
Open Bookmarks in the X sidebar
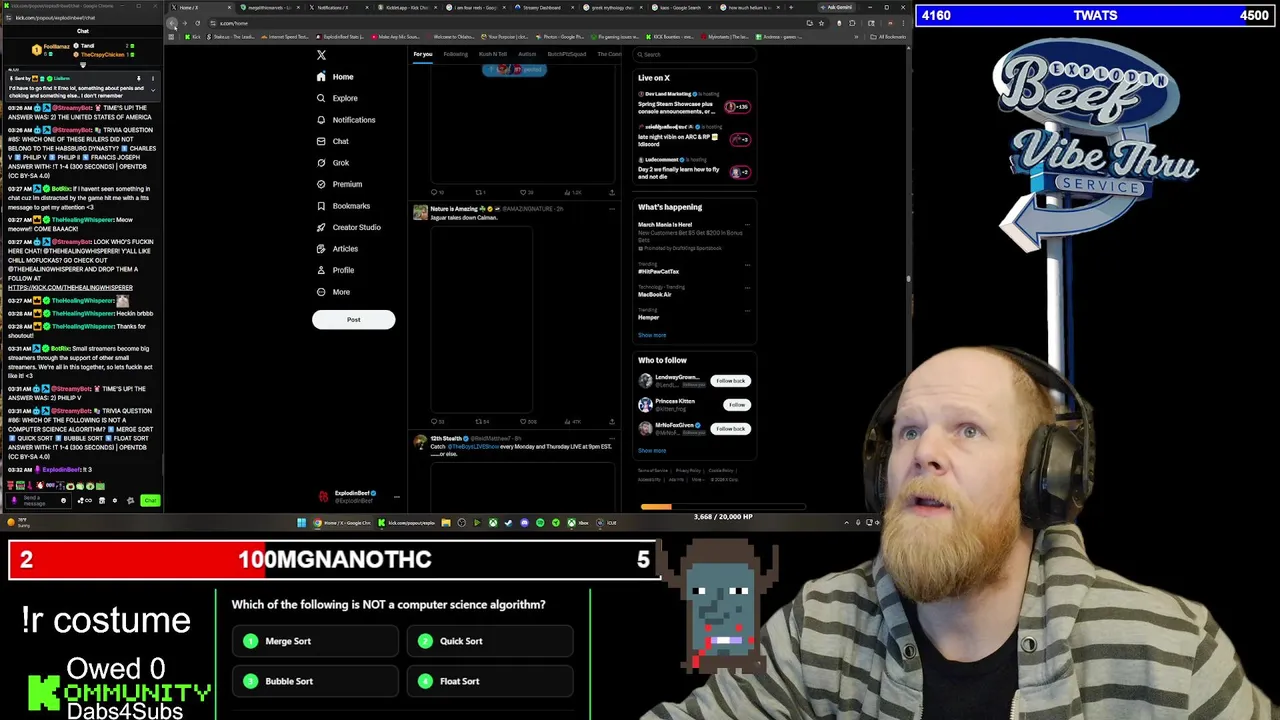tap(343, 206)
